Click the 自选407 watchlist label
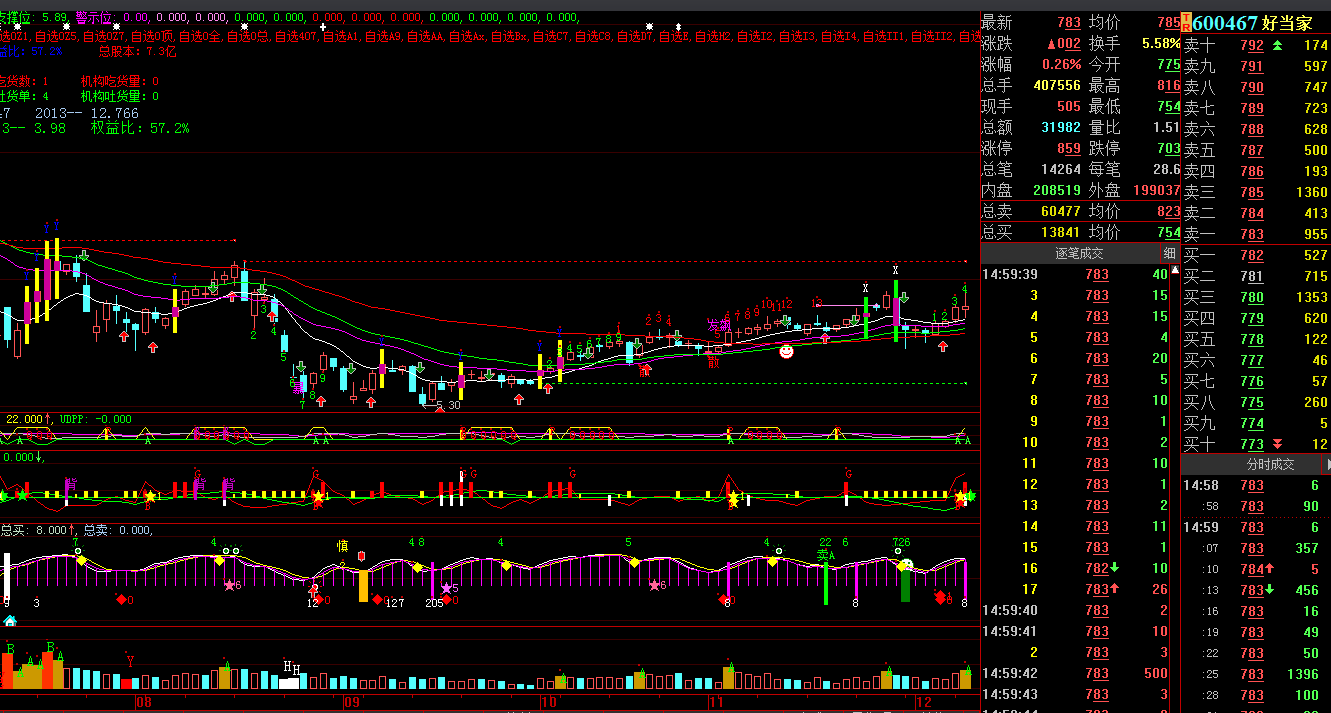 coord(296,37)
